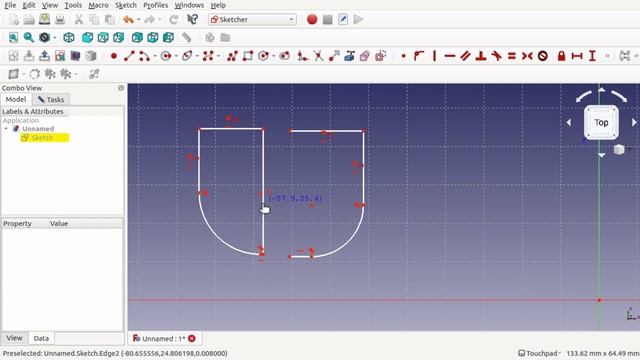Select the Create rectangle tool
This screenshot has height=360, width=640.
point(248,56)
